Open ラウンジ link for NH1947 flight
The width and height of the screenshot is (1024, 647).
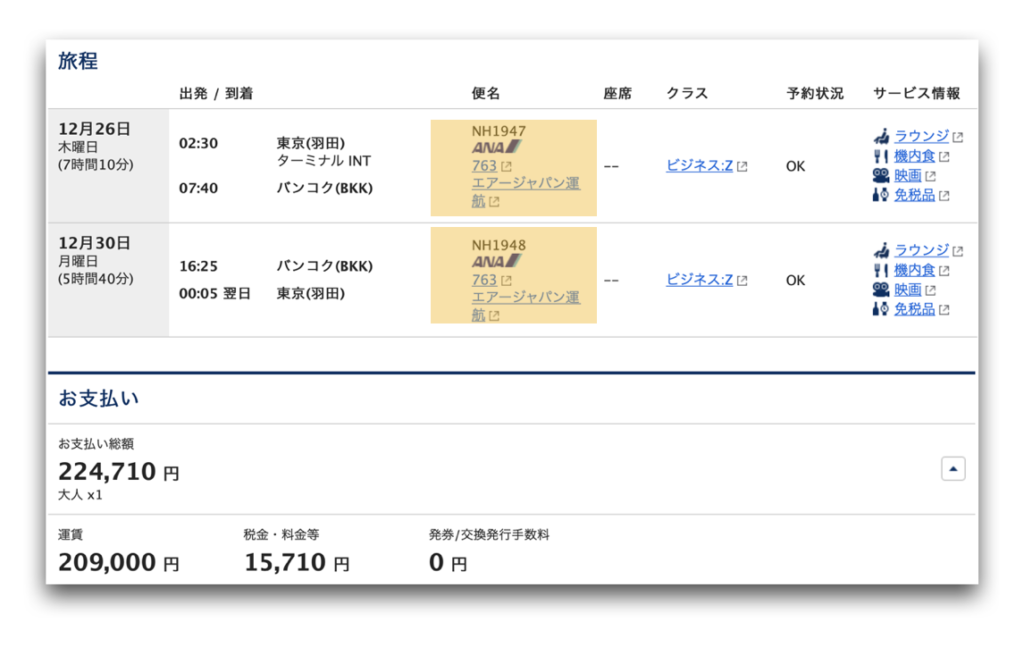(x=921, y=136)
